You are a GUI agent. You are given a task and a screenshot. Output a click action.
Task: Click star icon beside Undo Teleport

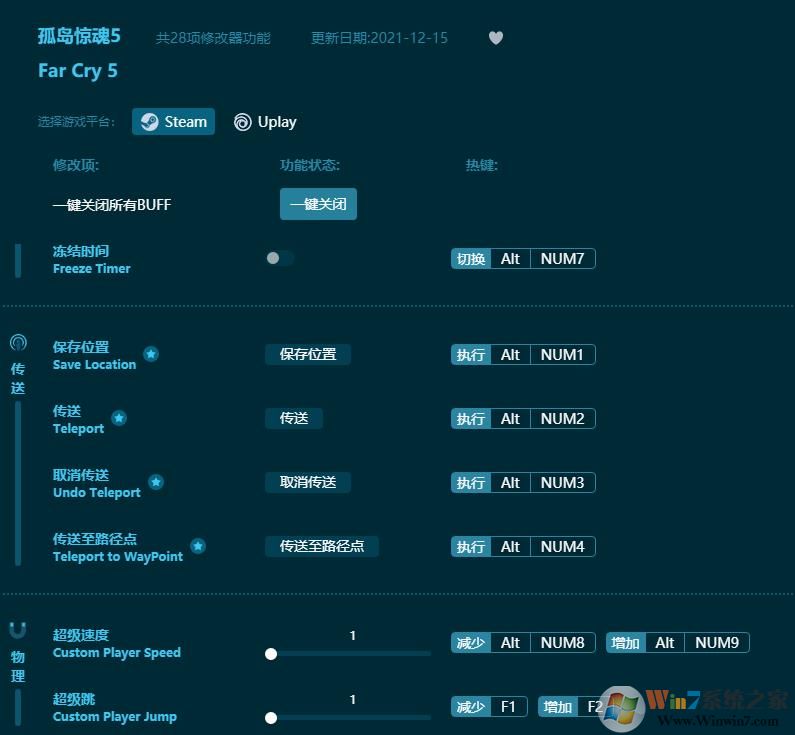point(156,482)
